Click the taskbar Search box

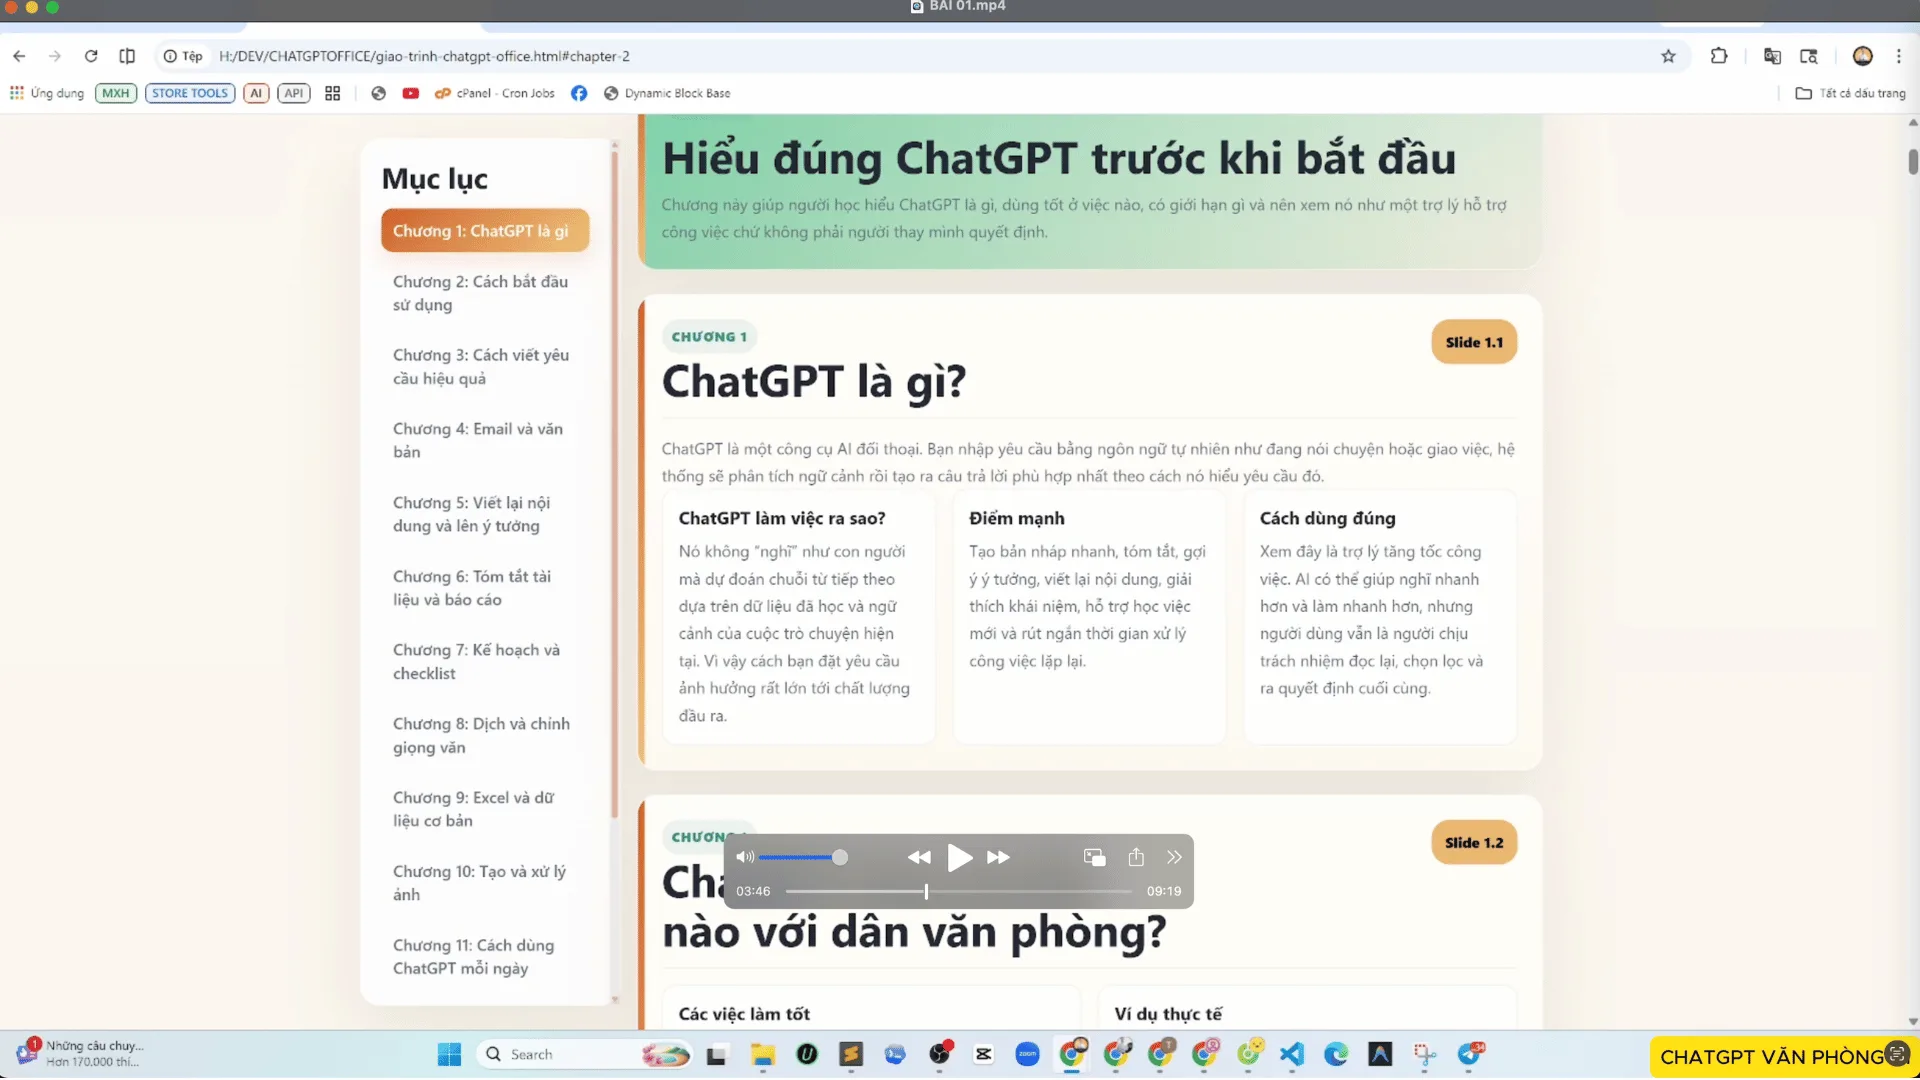[585, 1054]
